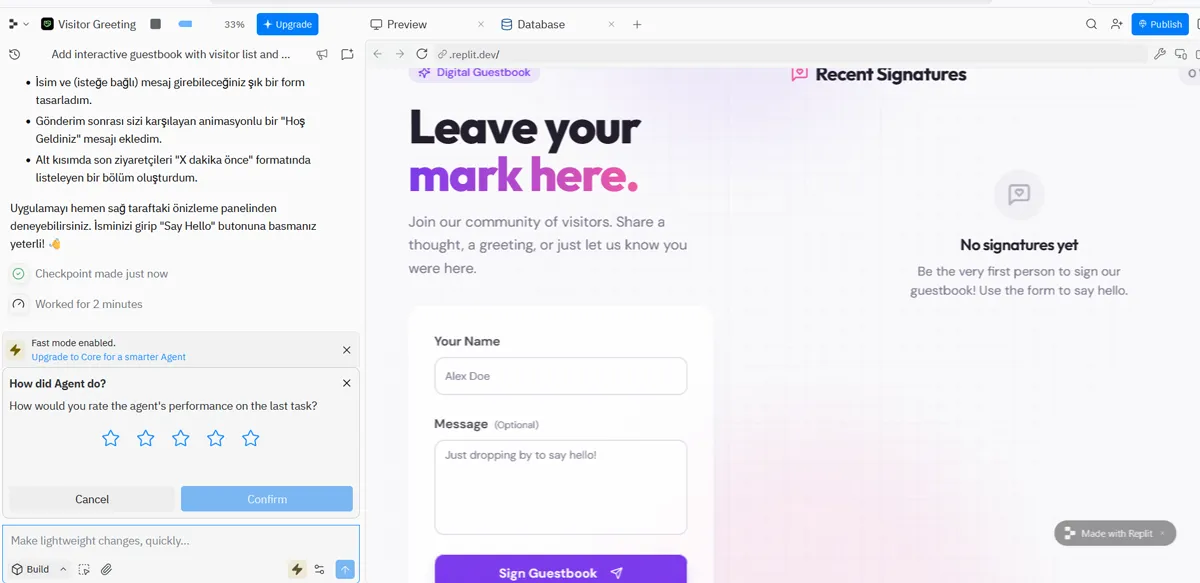Image resolution: width=1200 pixels, height=583 pixels.
Task: Click the Publish button
Action: (1160, 24)
